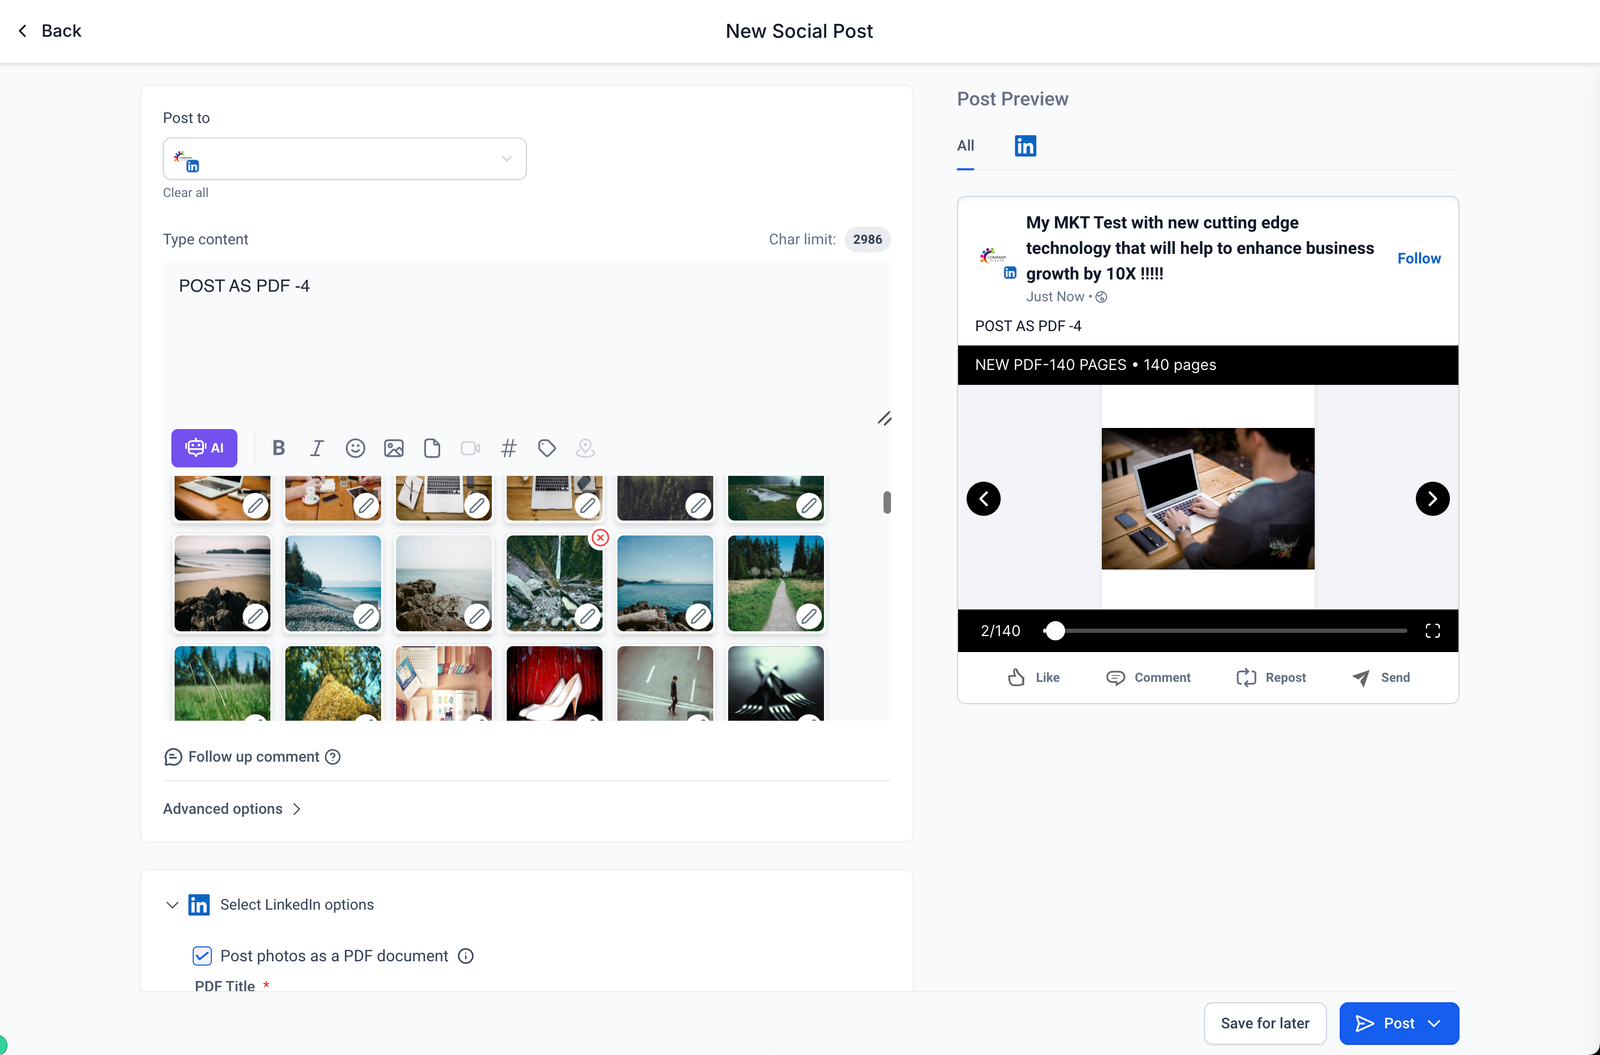Uncheck Post photos as a PDF document
This screenshot has height=1055, width=1600.
(x=202, y=956)
